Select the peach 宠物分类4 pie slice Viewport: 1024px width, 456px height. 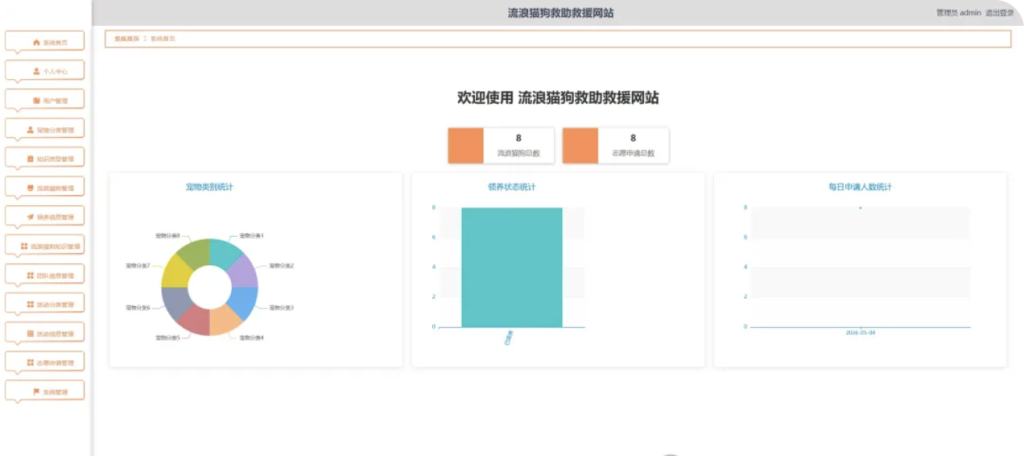(225, 322)
